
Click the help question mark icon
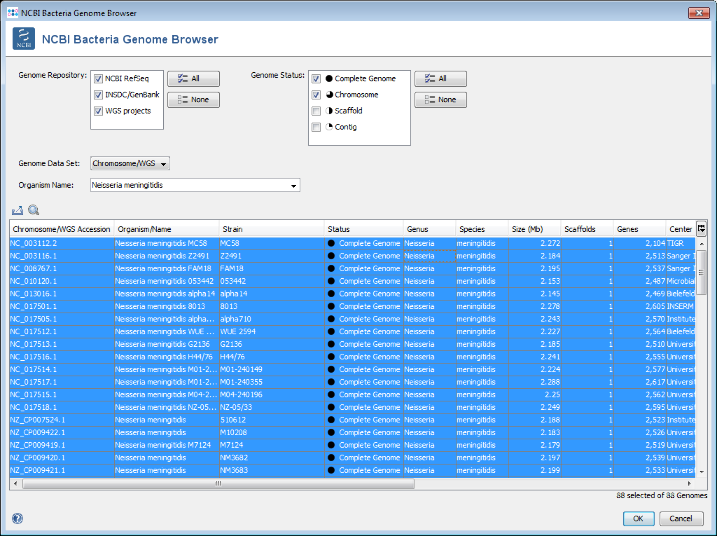click(x=17, y=518)
